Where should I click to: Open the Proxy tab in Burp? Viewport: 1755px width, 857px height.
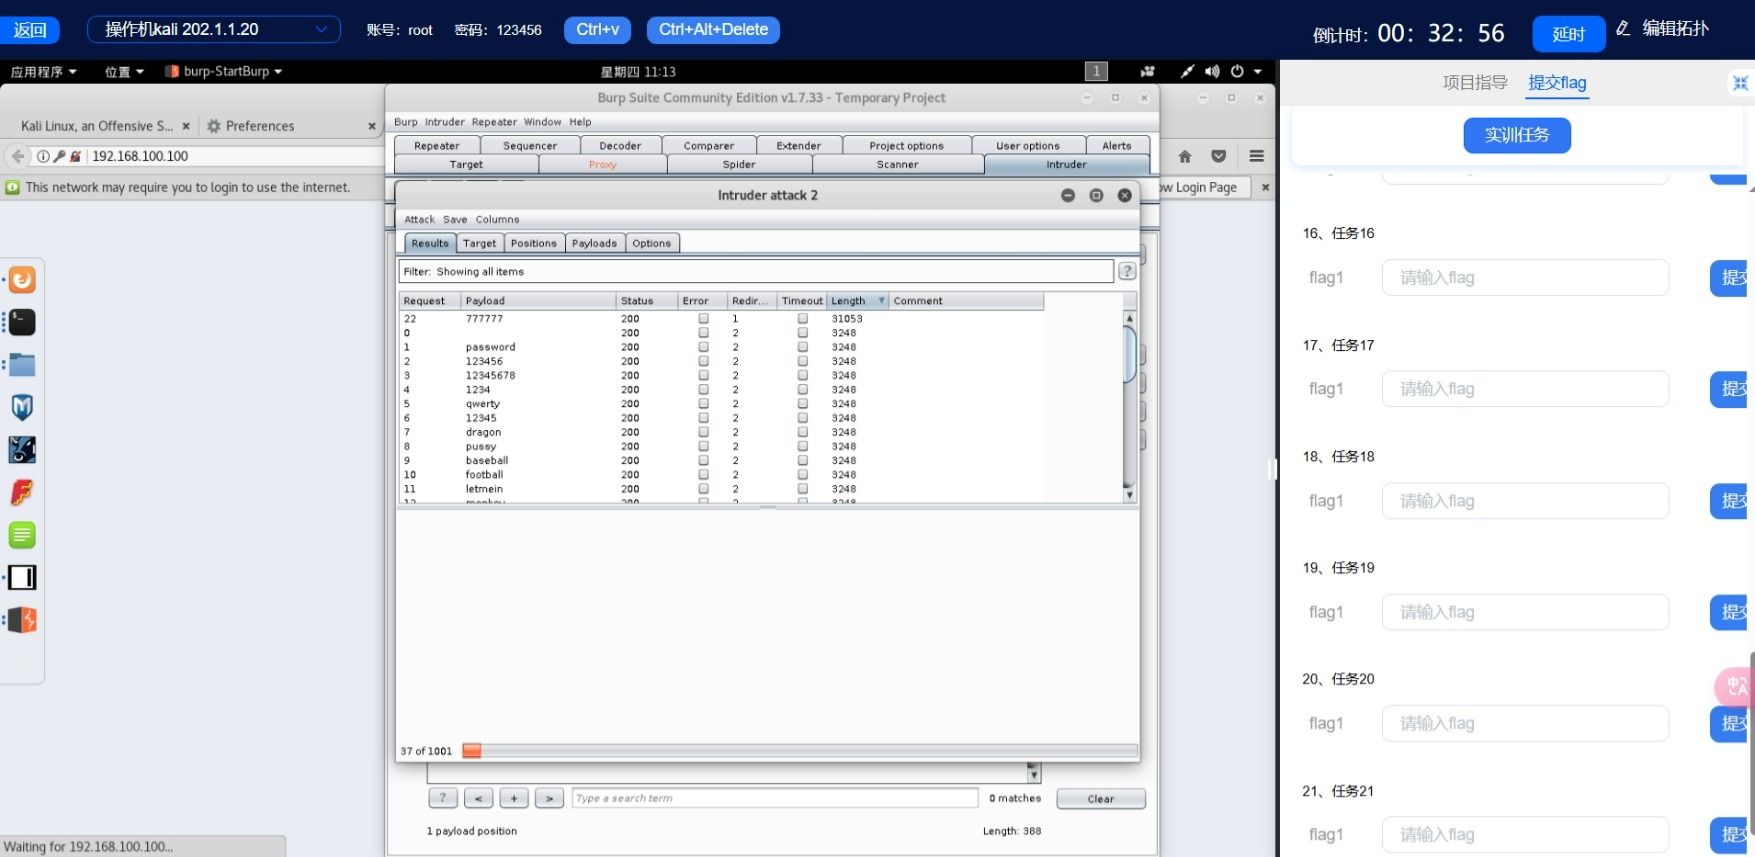click(602, 164)
